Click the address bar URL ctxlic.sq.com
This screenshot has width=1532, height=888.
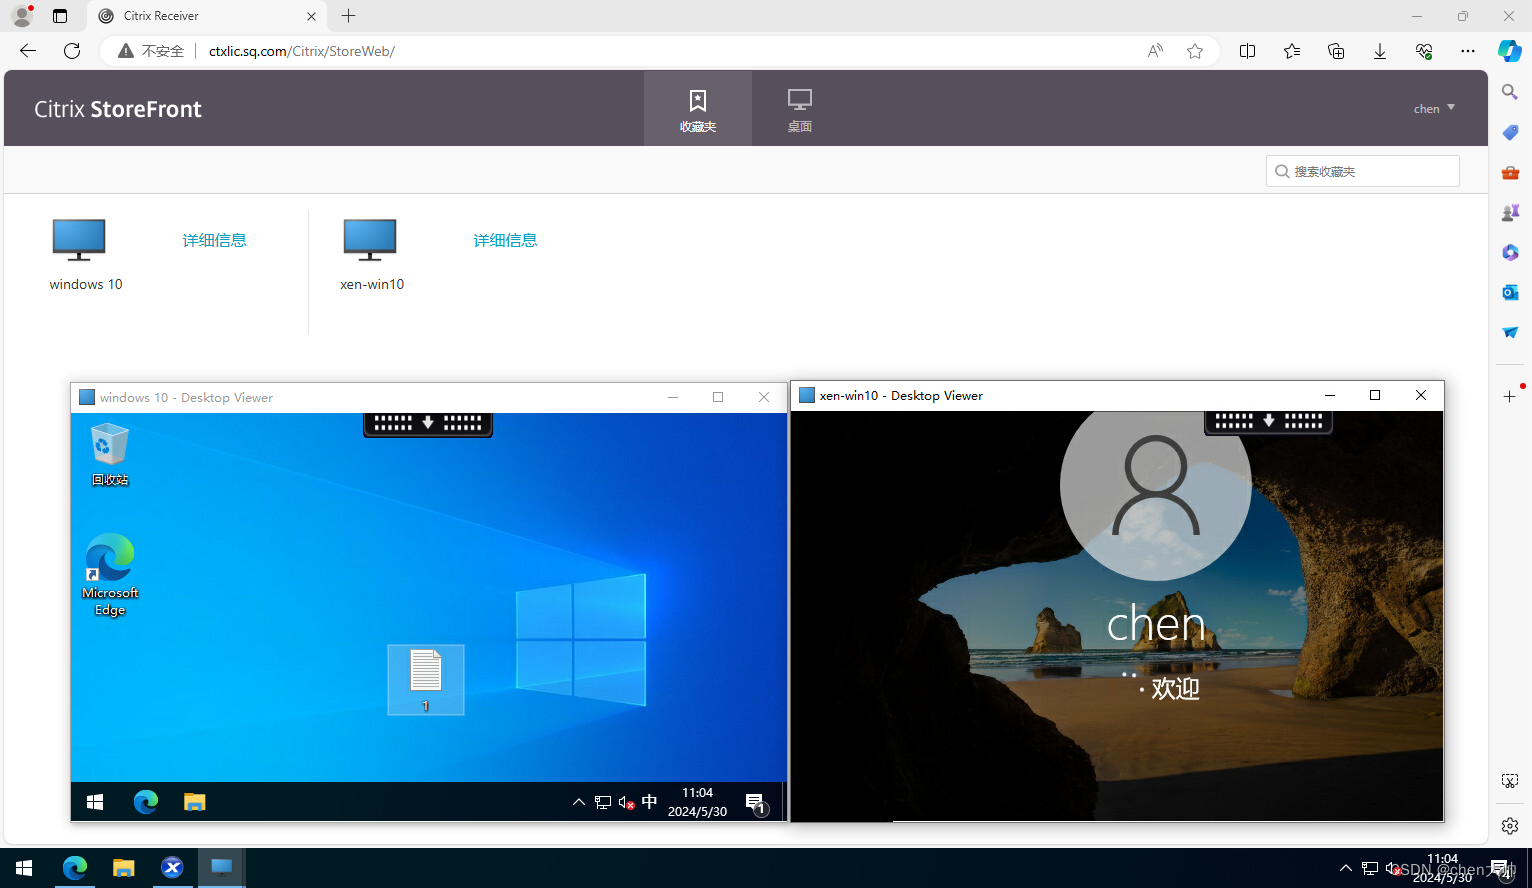pos(301,51)
